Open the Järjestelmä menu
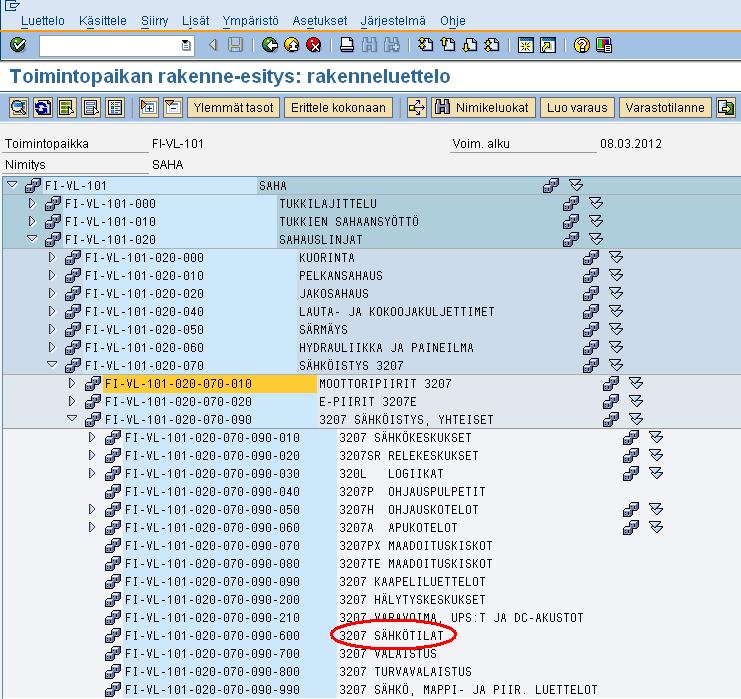 pos(393,21)
